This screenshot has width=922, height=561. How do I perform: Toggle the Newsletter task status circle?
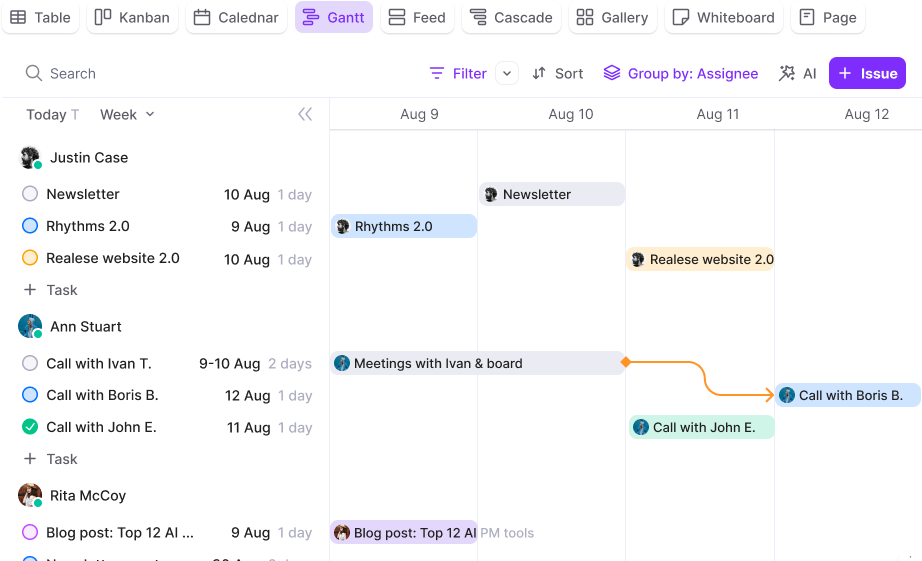30,194
